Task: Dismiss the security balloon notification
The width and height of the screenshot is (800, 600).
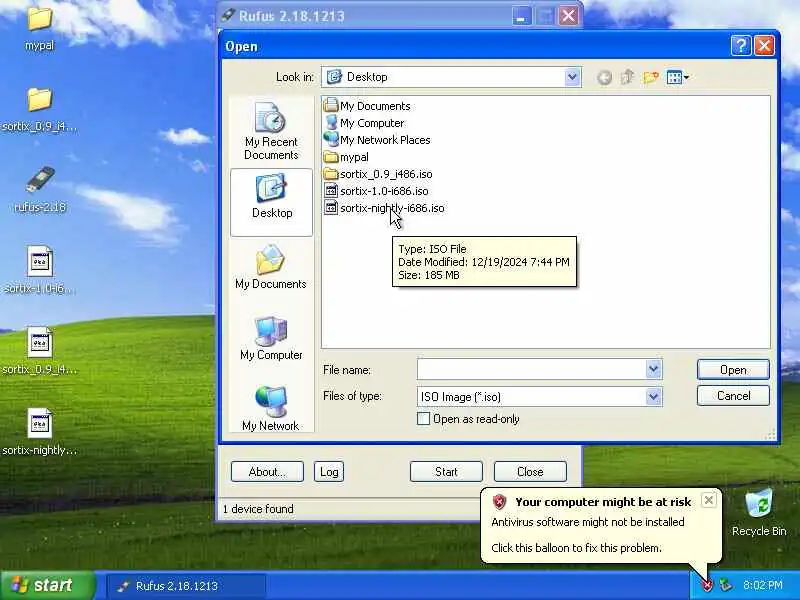Action: [x=709, y=501]
